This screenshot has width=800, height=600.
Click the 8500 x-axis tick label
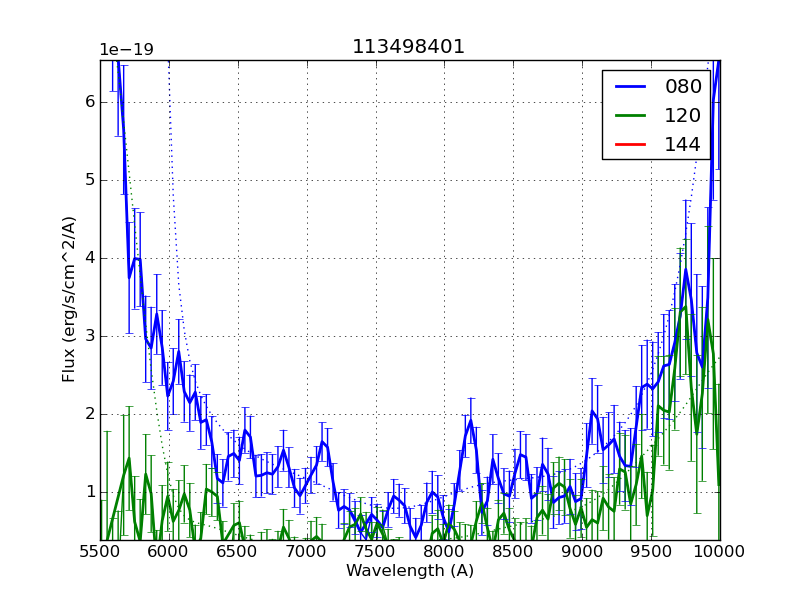[x=514, y=552]
